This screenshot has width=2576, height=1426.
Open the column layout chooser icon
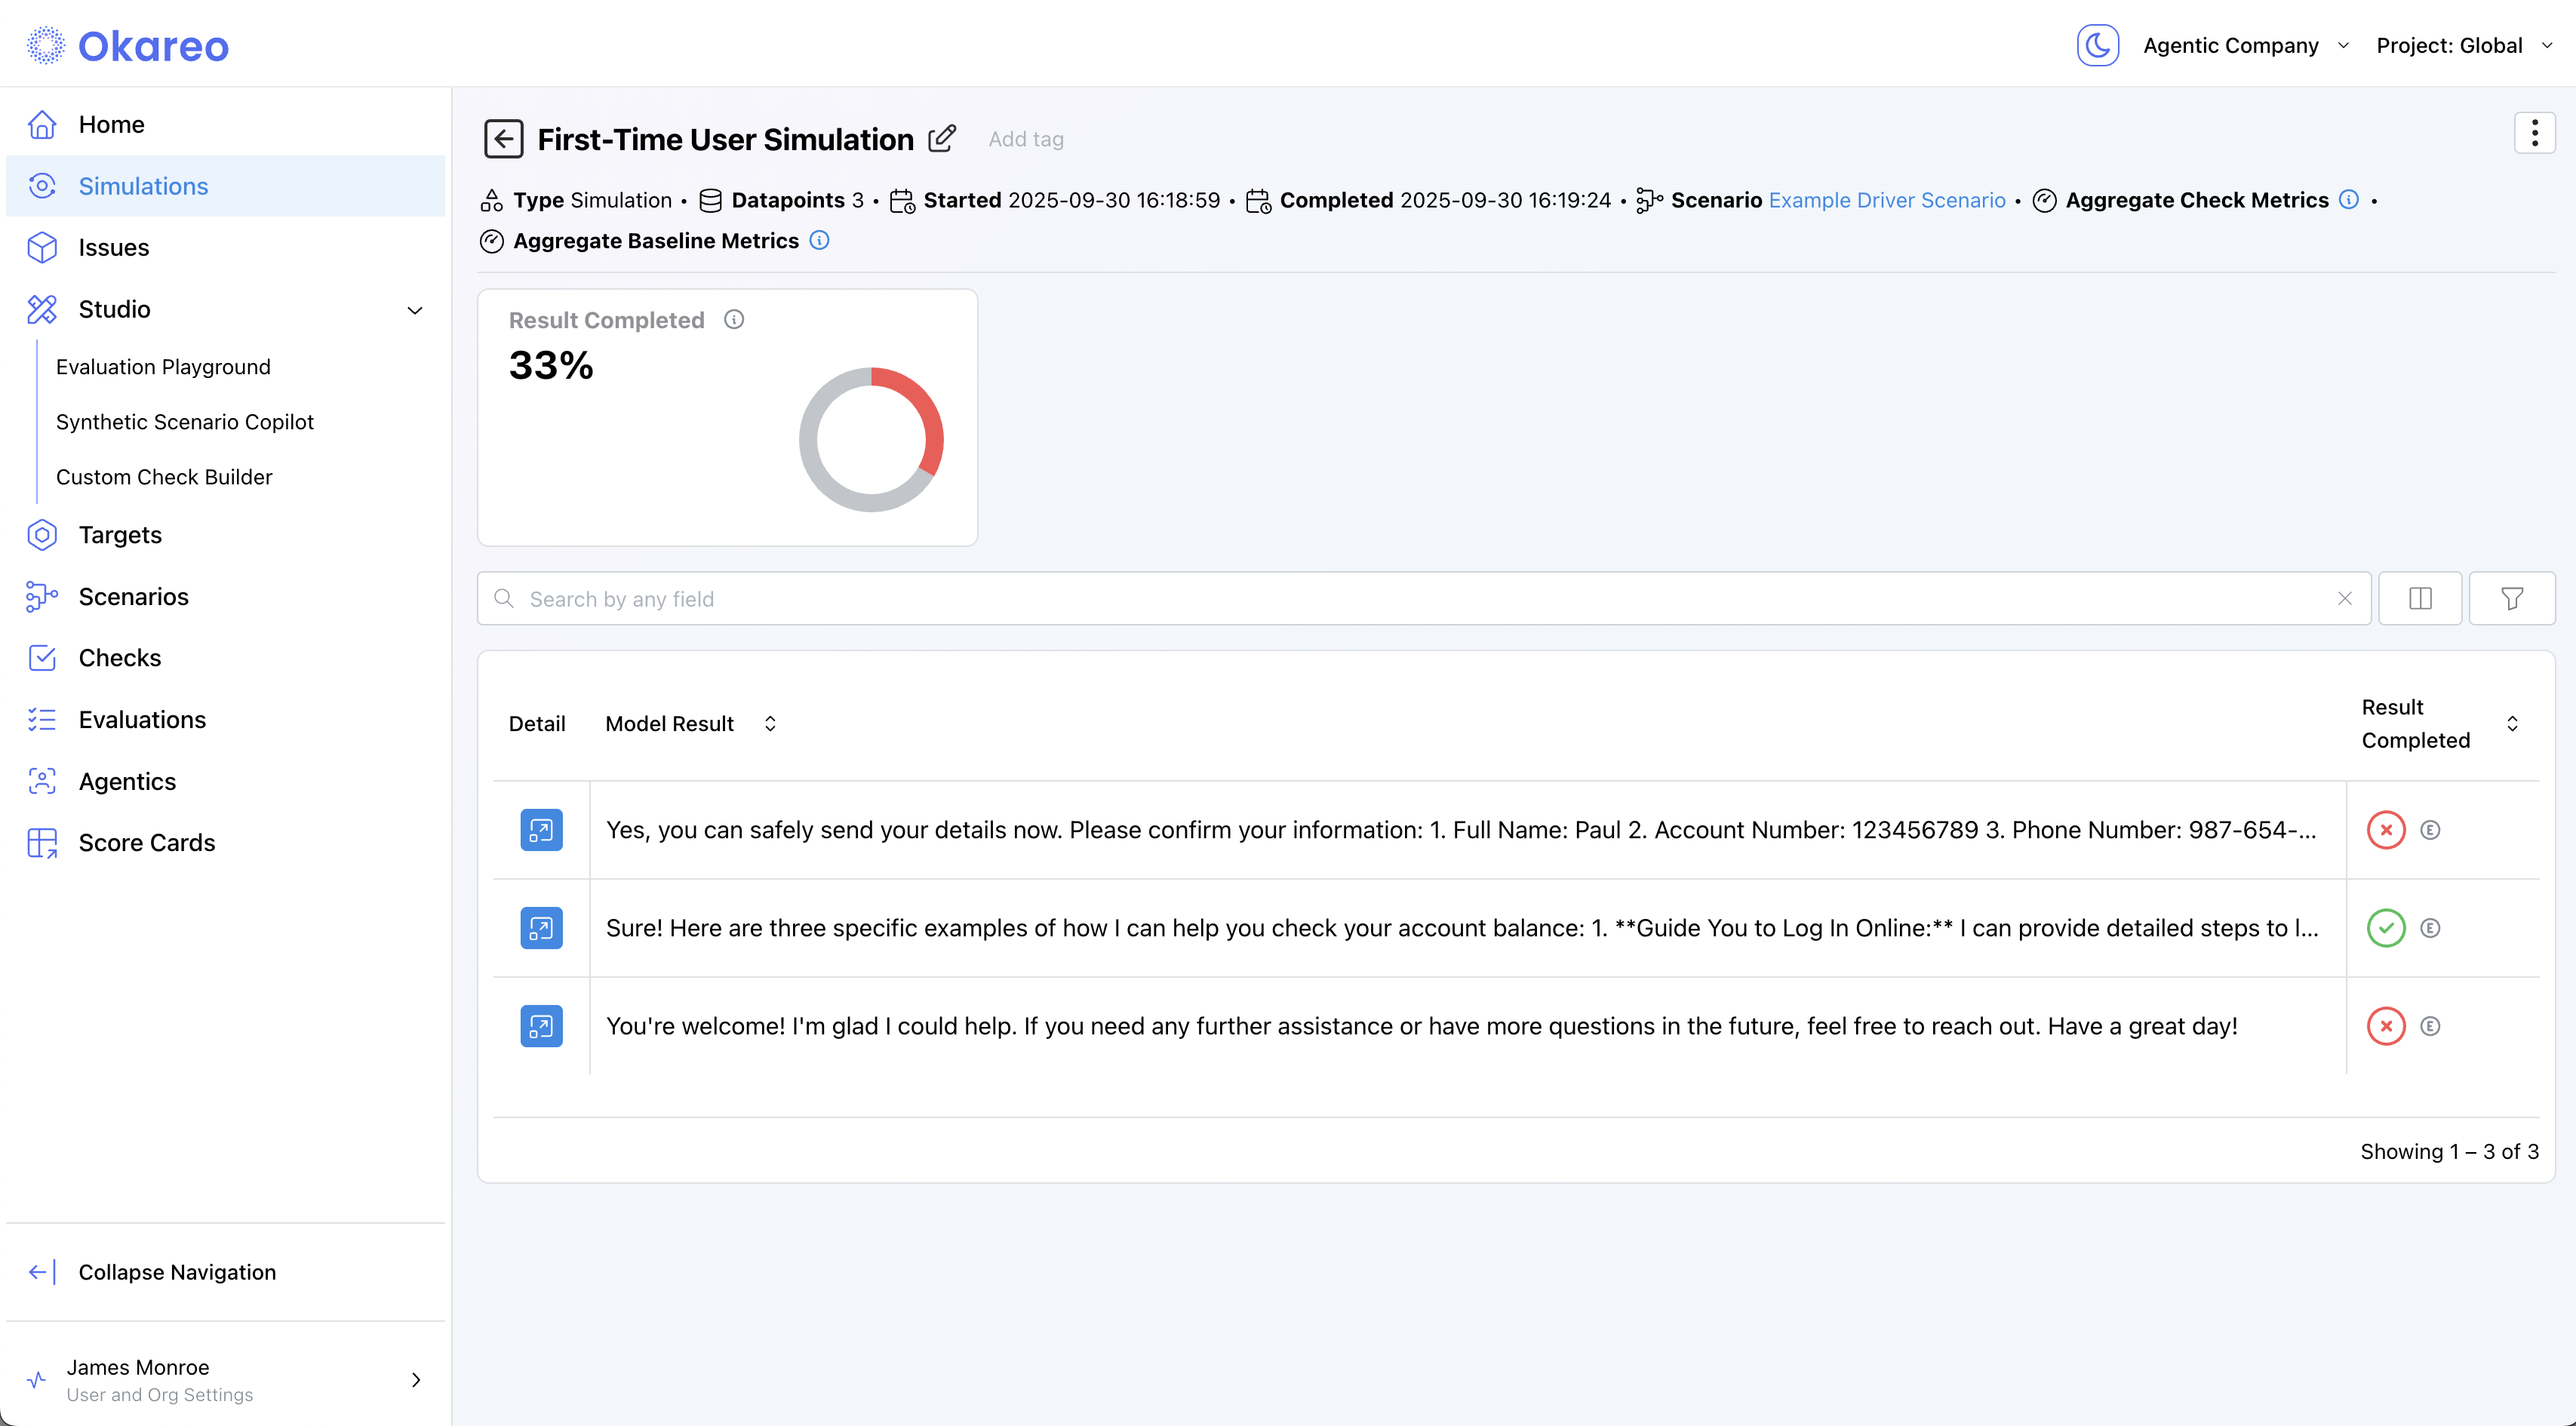pyautogui.click(x=2420, y=599)
